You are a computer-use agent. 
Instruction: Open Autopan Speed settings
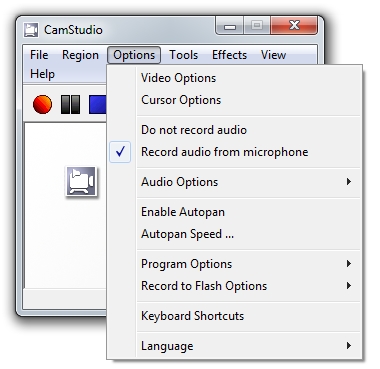coord(235,234)
